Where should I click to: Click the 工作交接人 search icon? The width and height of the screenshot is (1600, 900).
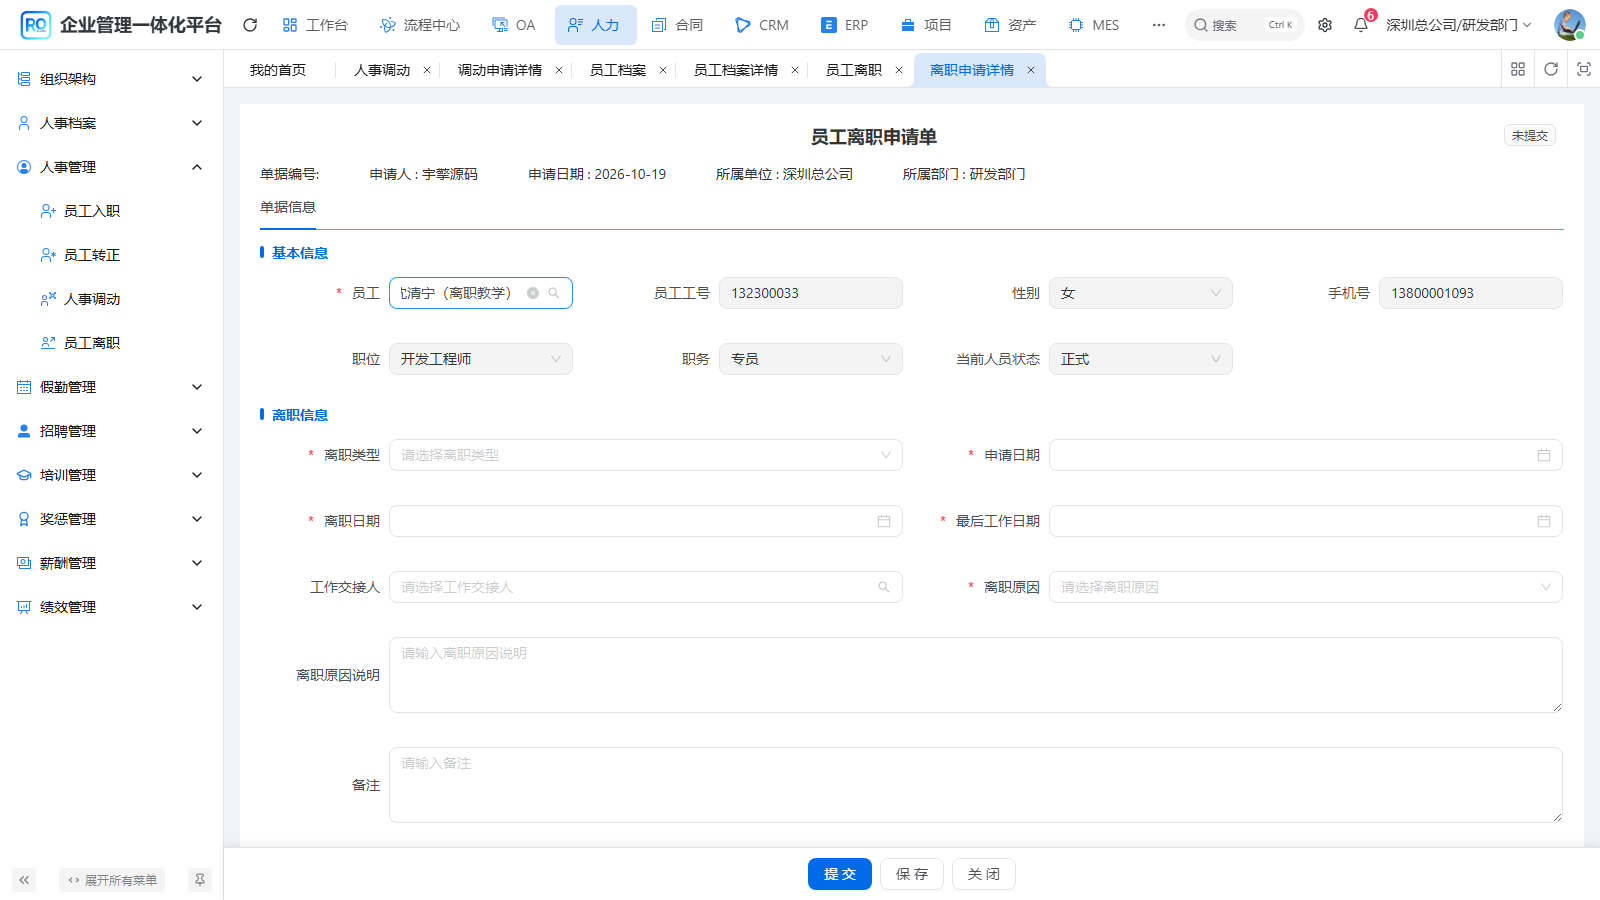pos(884,587)
